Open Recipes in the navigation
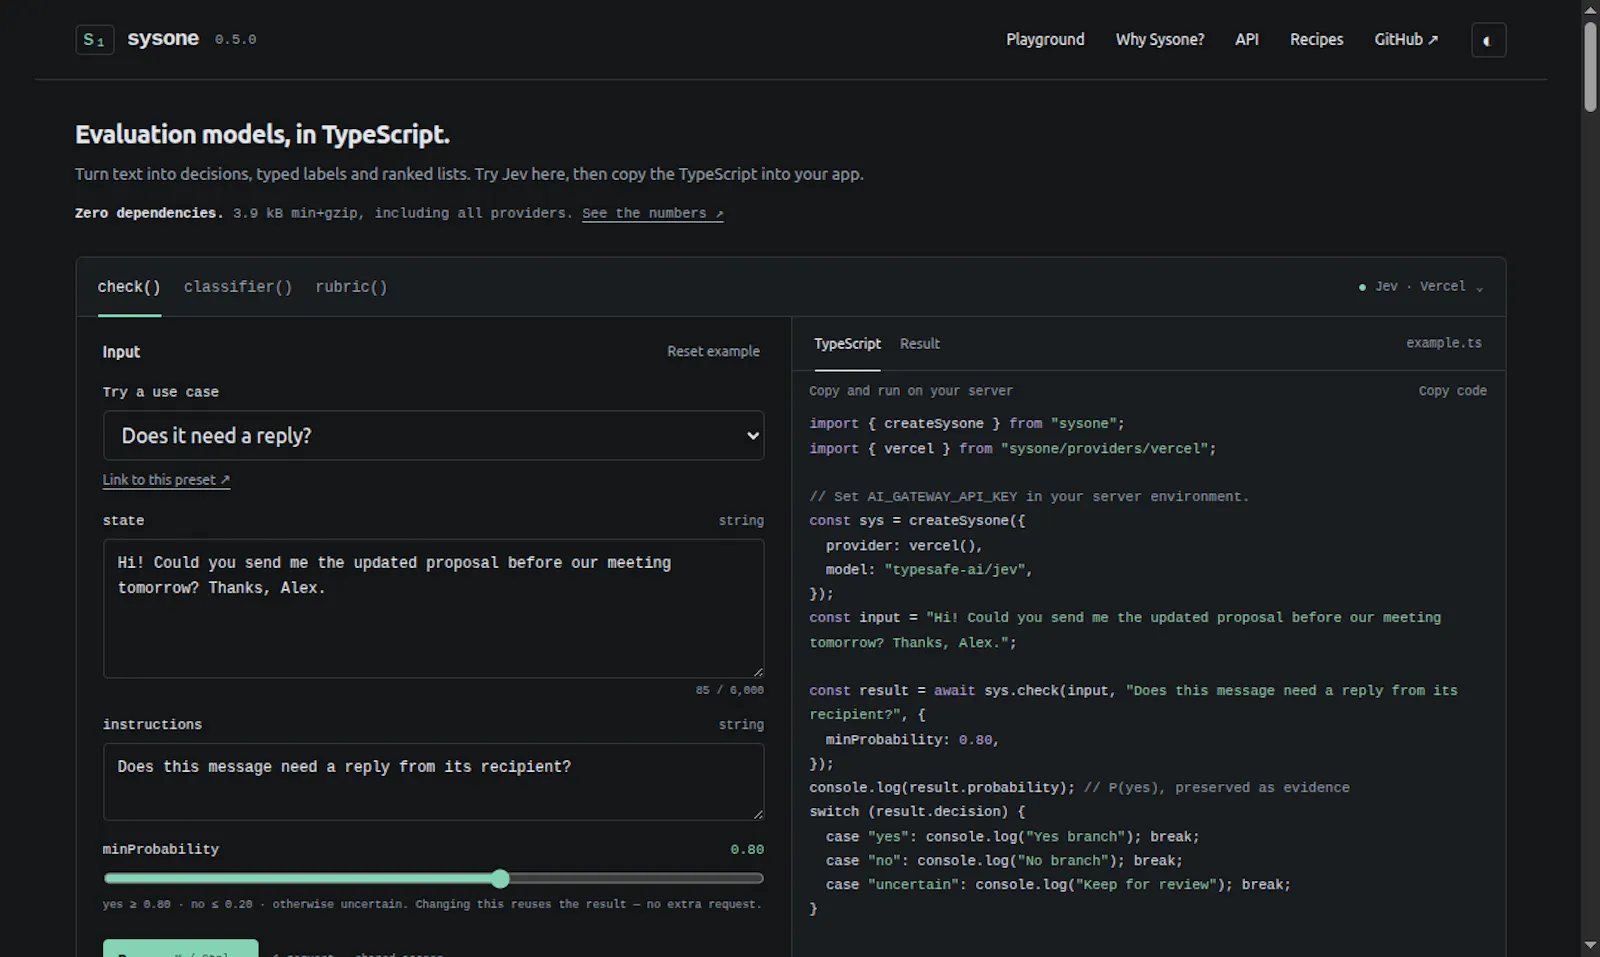Image resolution: width=1600 pixels, height=957 pixels. [x=1316, y=39]
